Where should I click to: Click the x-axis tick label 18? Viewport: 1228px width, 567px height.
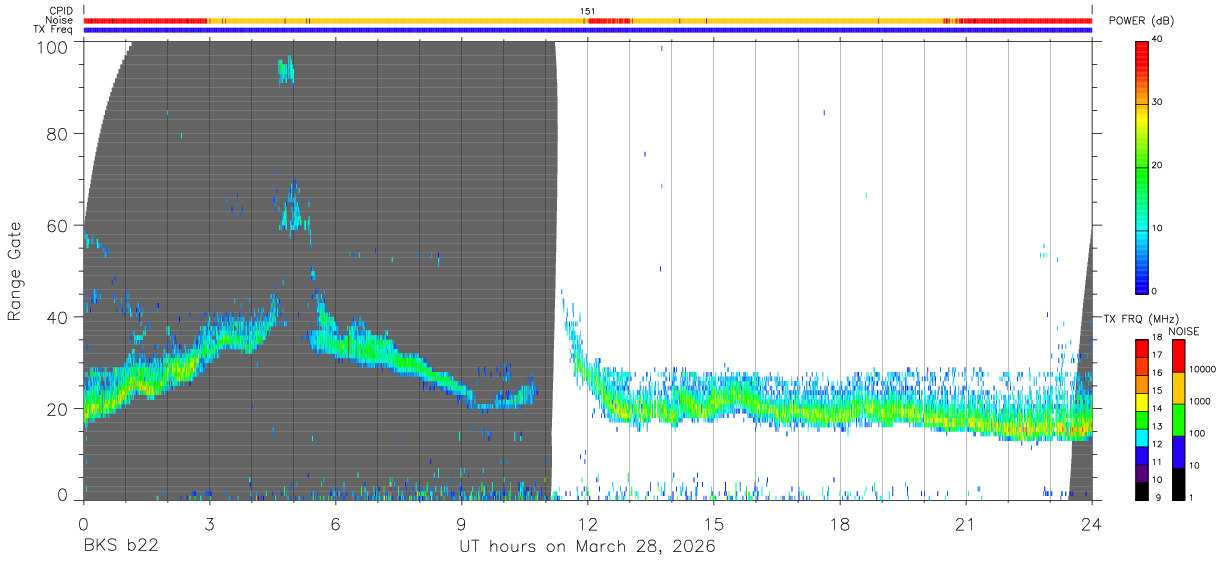(840, 524)
